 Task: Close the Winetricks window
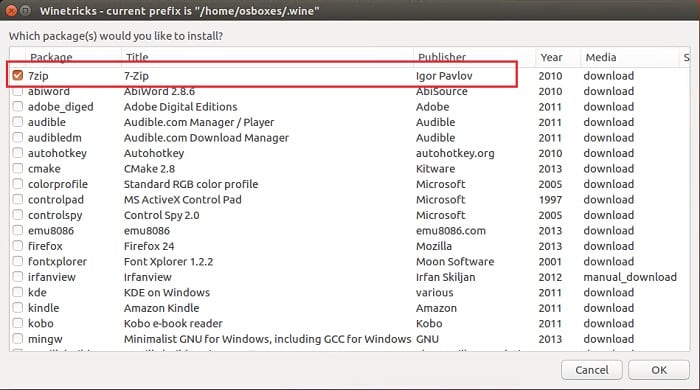pos(11,10)
